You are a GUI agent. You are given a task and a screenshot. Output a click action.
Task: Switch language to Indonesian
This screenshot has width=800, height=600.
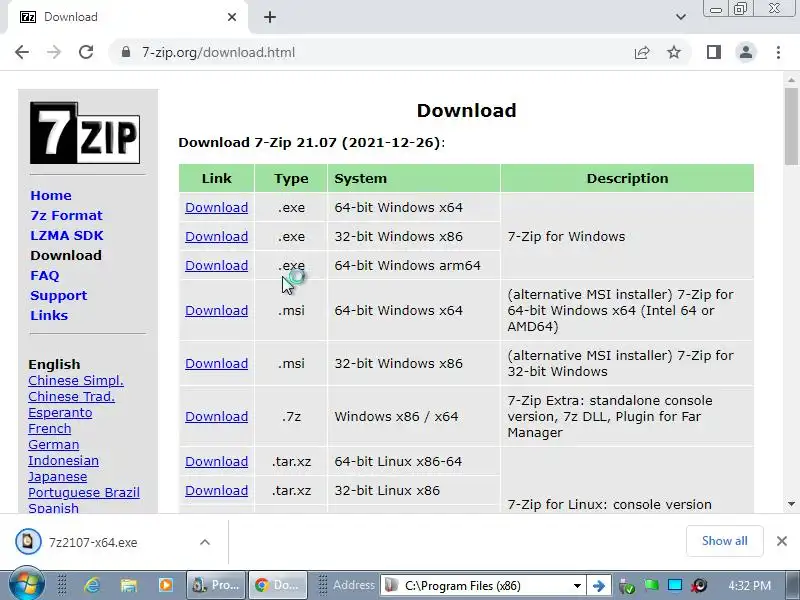pos(63,461)
